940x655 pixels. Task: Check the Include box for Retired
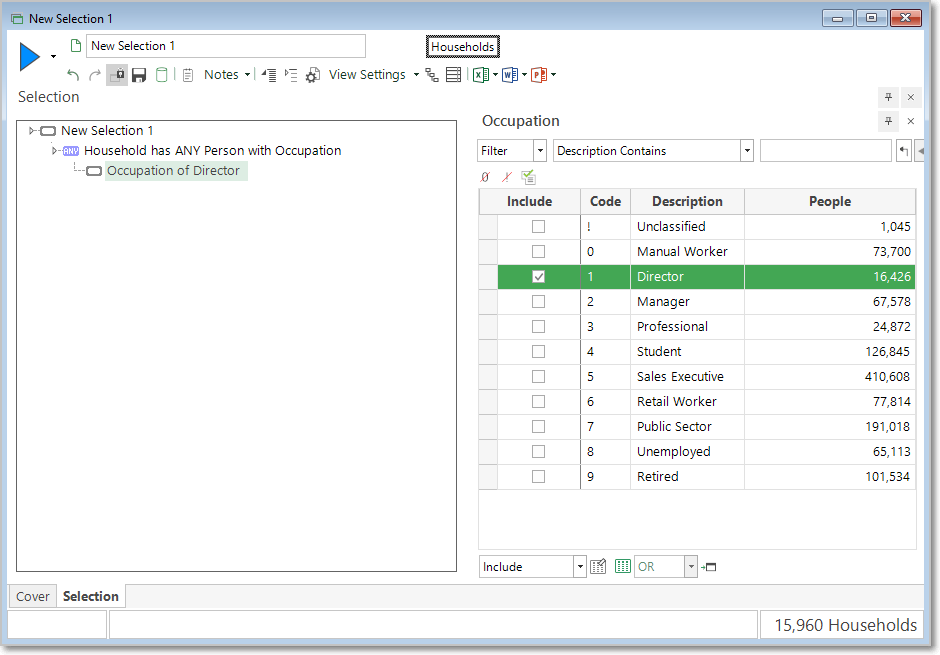coord(538,476)
